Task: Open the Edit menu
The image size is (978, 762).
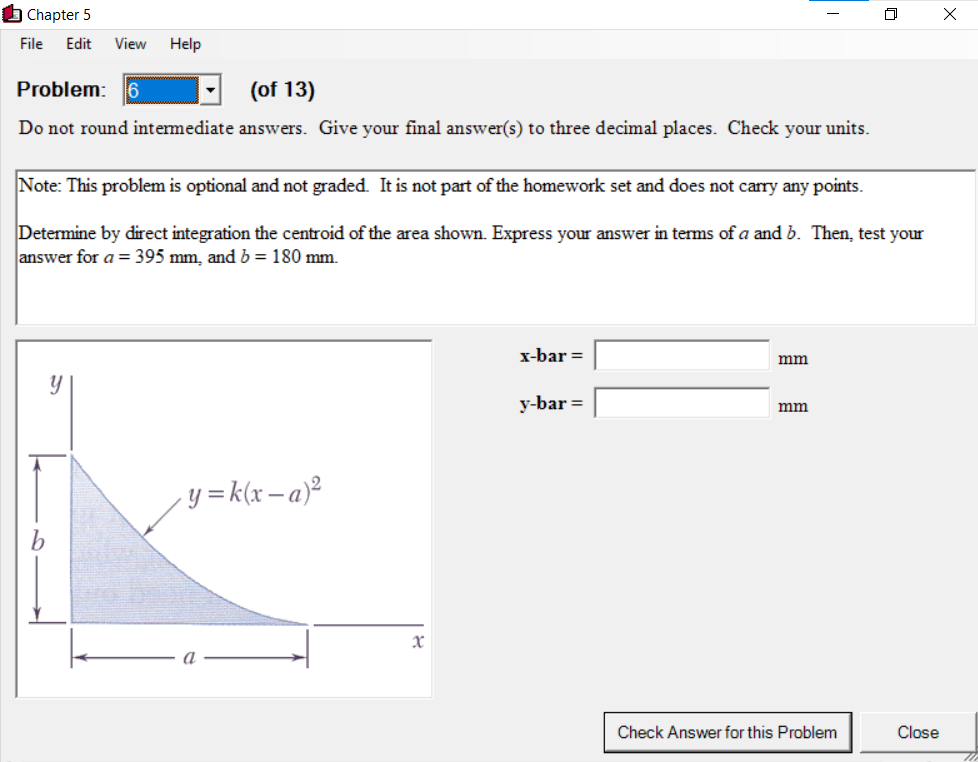Action: [x=77, y=44]
